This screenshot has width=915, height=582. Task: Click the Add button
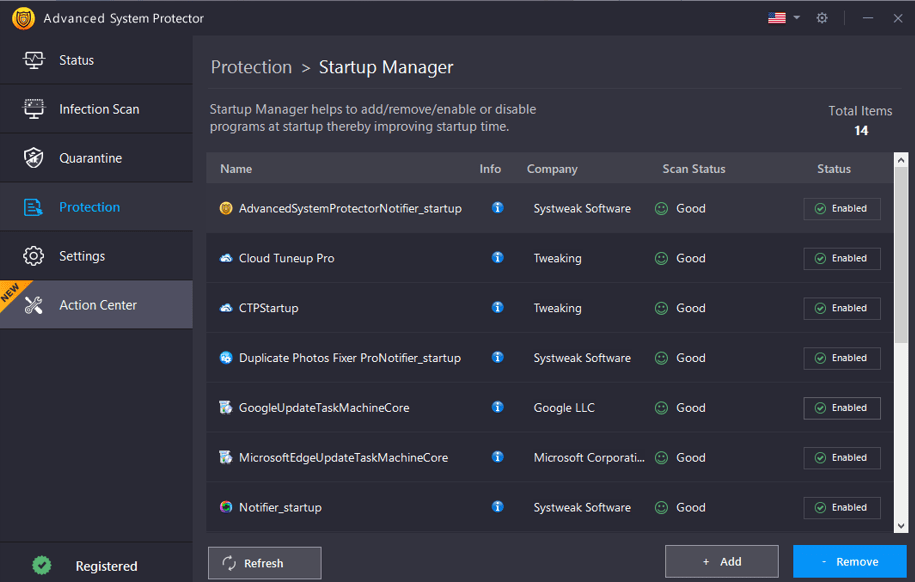pyautogui.click(x=721, y=562)
